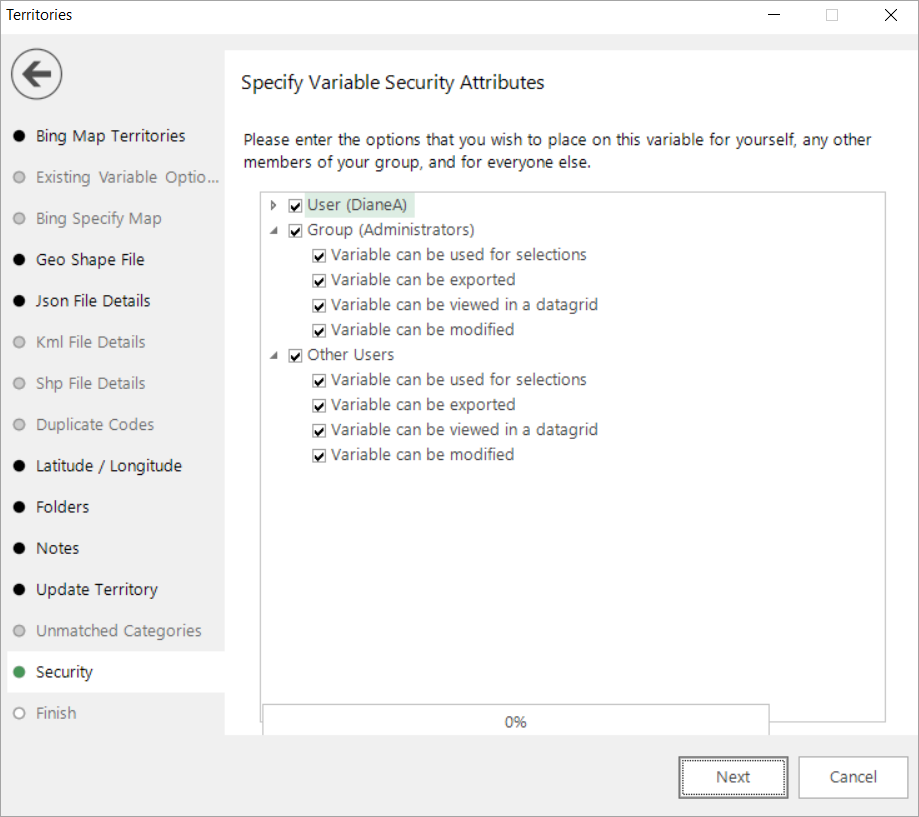Viewport: 919px width, 817px height.
Task: Toggle the Group (Administrators) checkbox
Action: click(x=295, y=231)
